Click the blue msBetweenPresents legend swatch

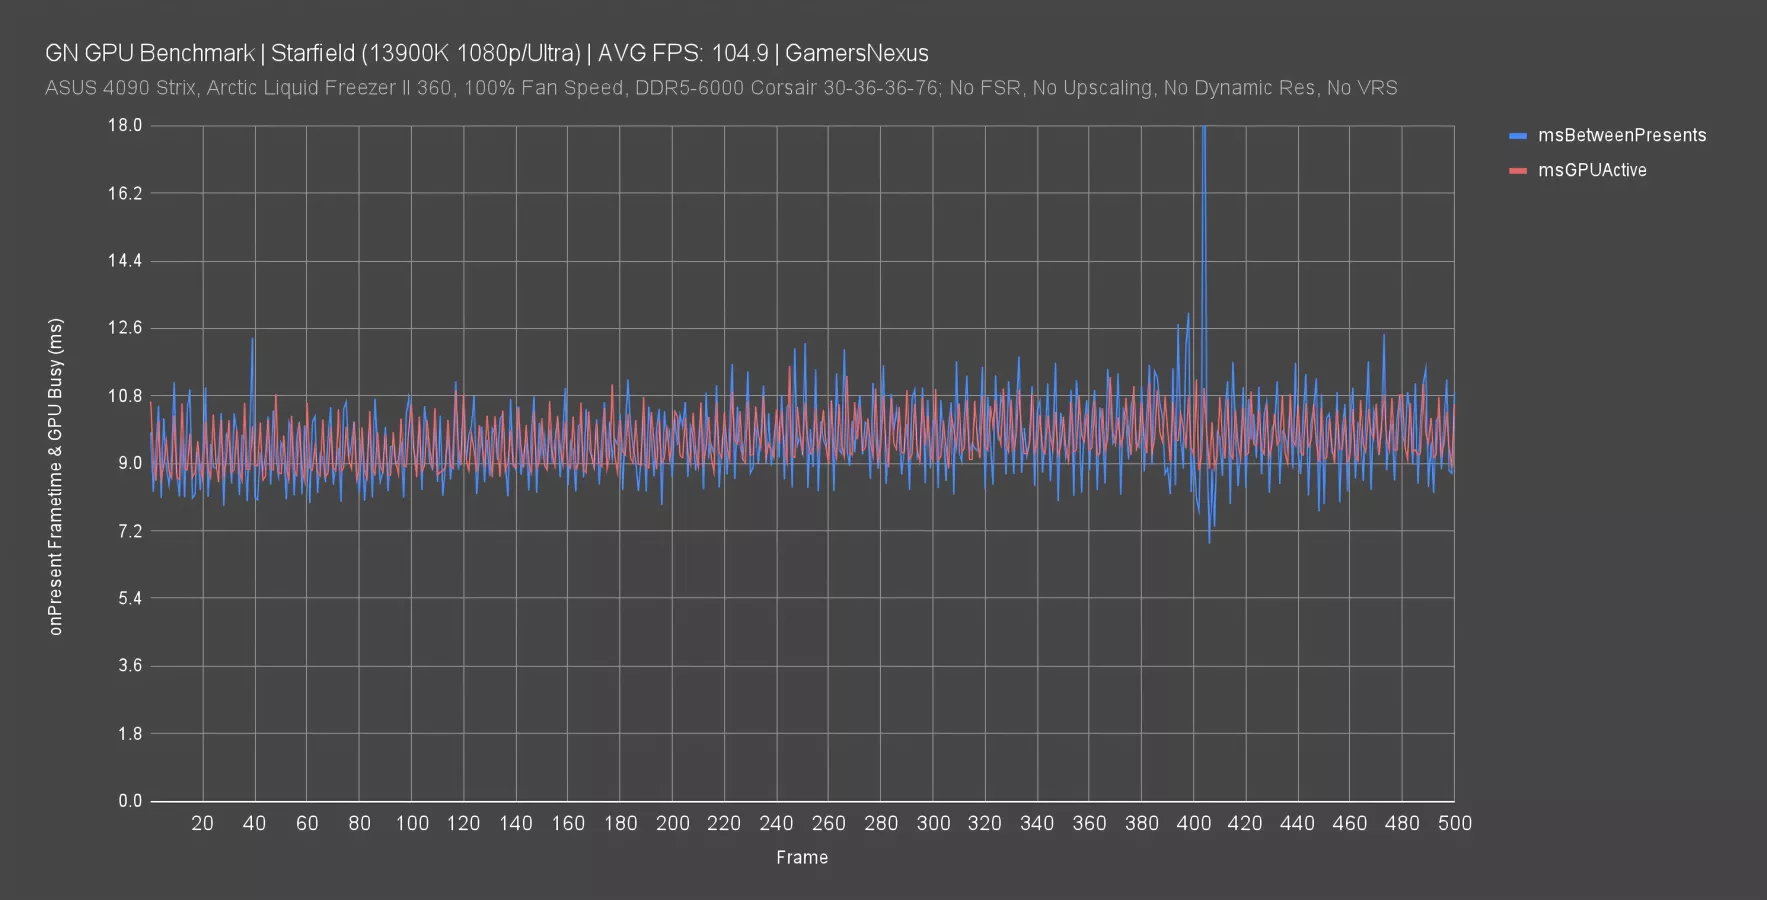click(x=1517, y=136)
